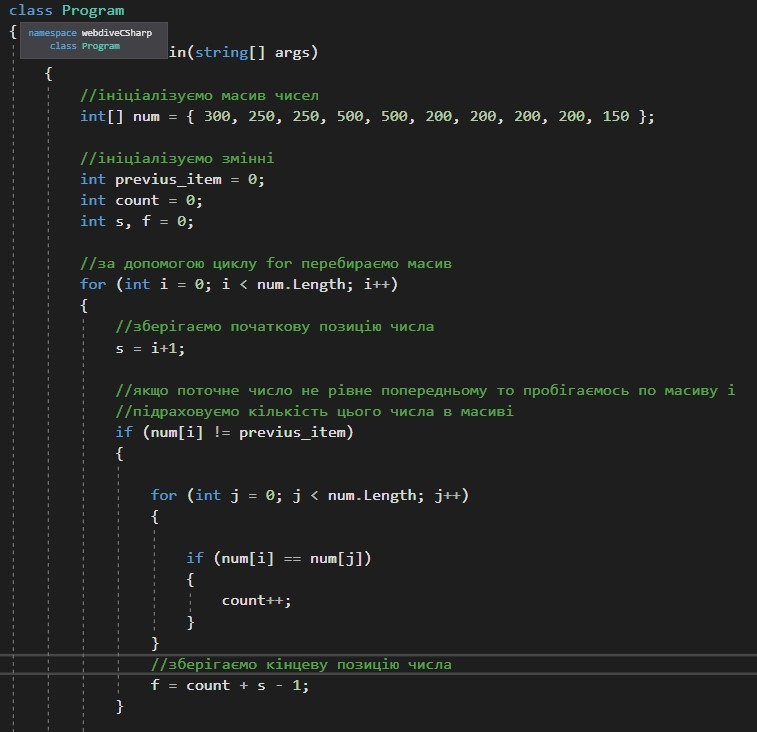Place cursor on 'int count = 0;' line

(x=142, y=200)
